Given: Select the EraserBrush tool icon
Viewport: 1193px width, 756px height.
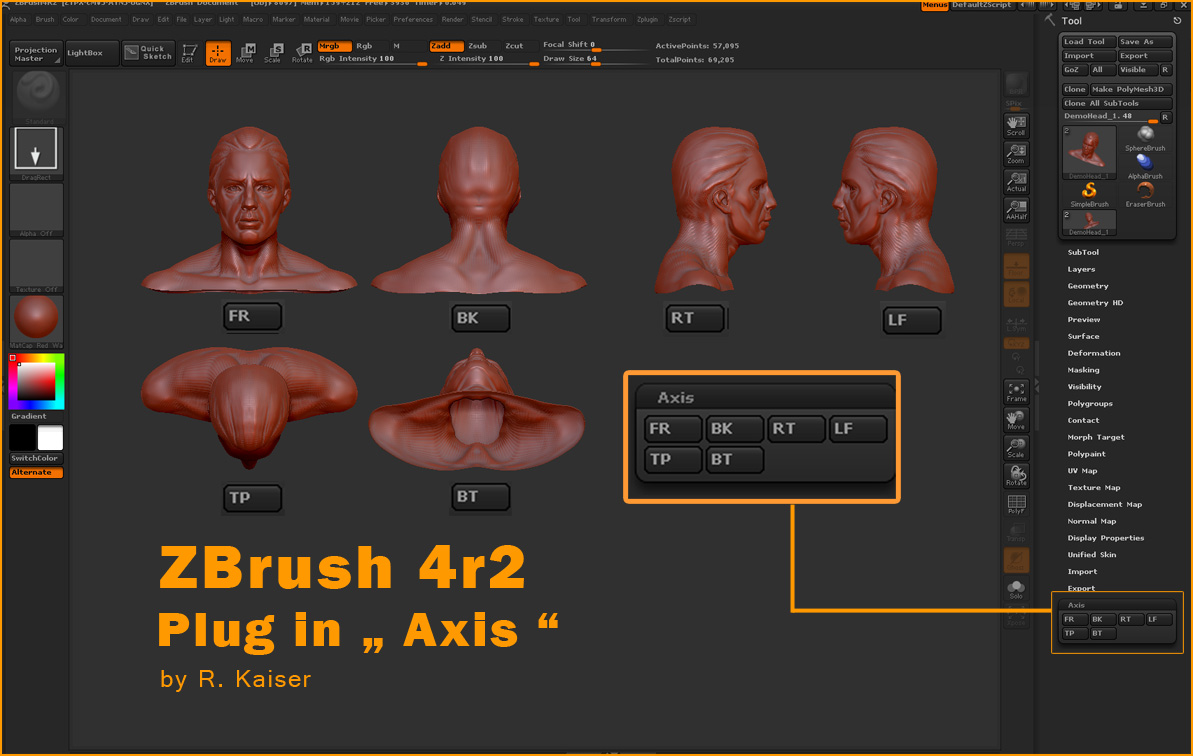Looking at the screenshot, I should 1145,193.
